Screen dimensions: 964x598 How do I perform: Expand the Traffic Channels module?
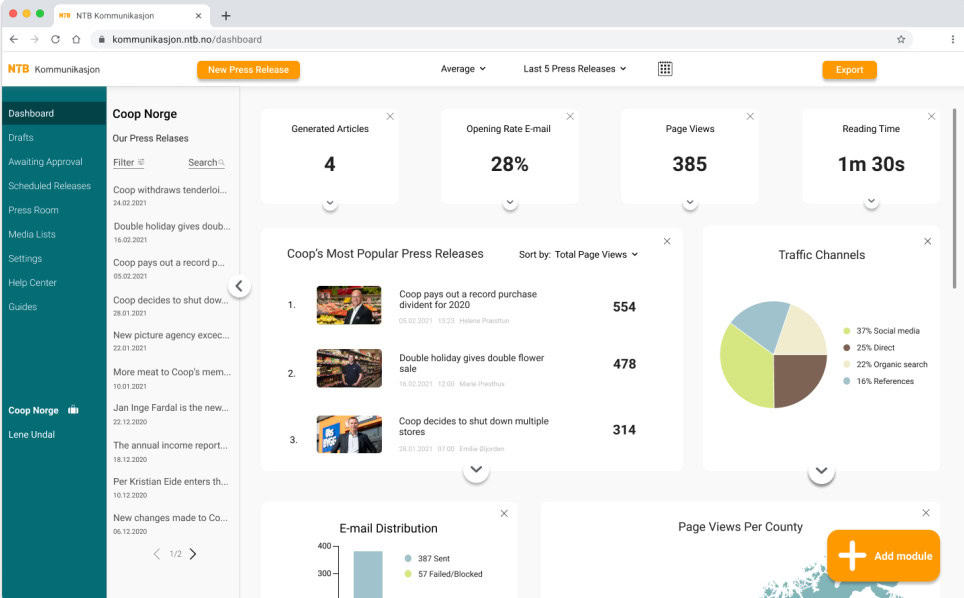821,471
